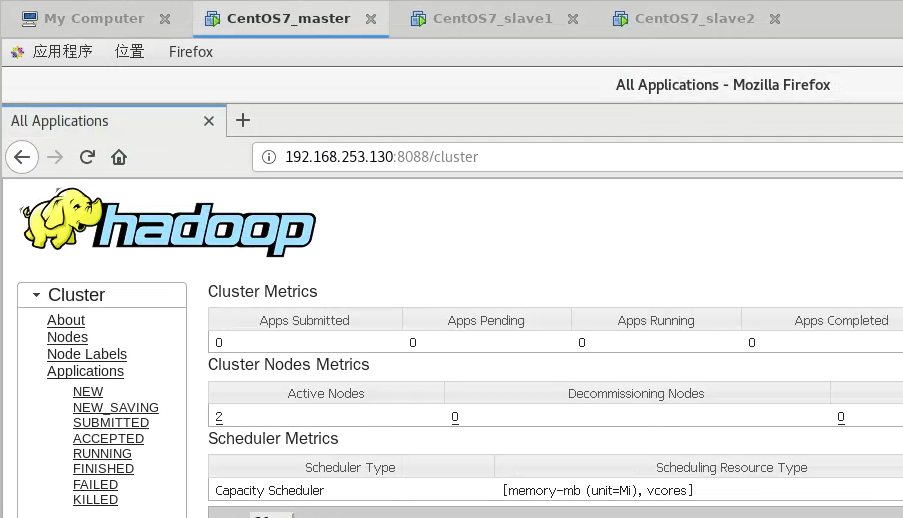Click the Active Nodes count 2

tap(219, 417)
